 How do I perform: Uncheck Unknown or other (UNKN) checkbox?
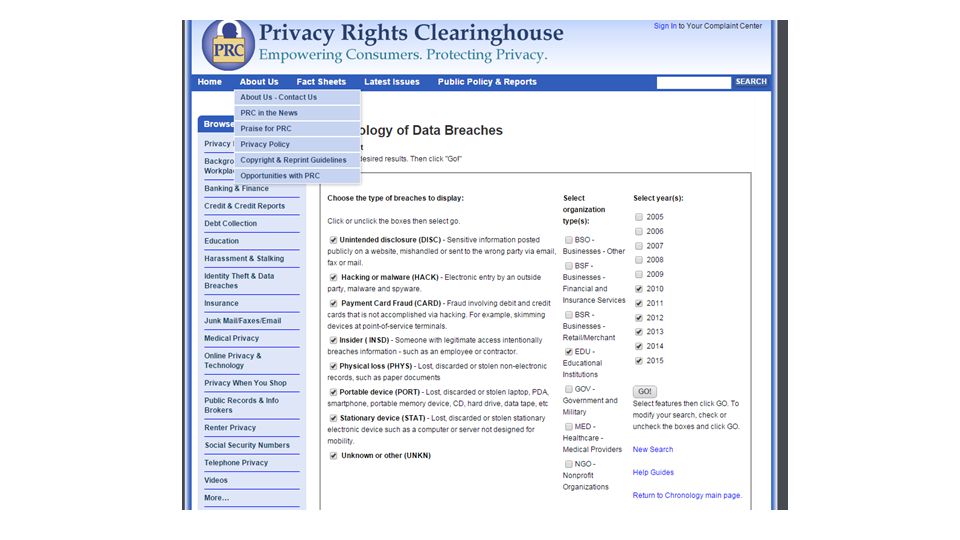(x=333, y=456)
